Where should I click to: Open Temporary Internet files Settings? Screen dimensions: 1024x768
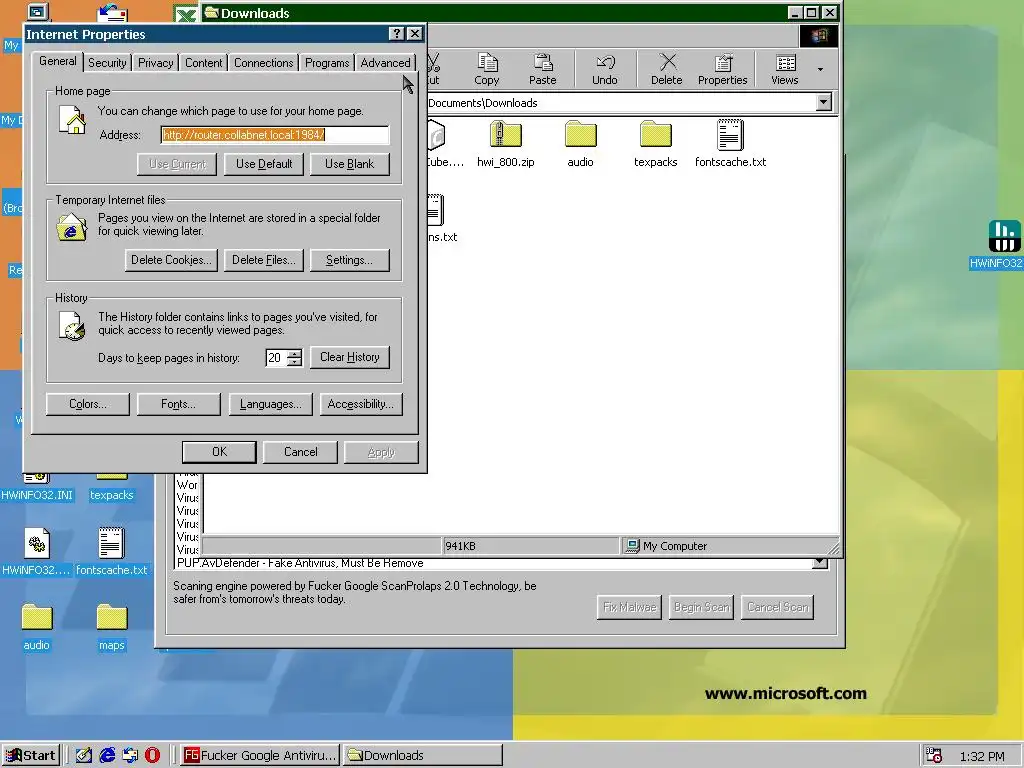coord(349,260)
